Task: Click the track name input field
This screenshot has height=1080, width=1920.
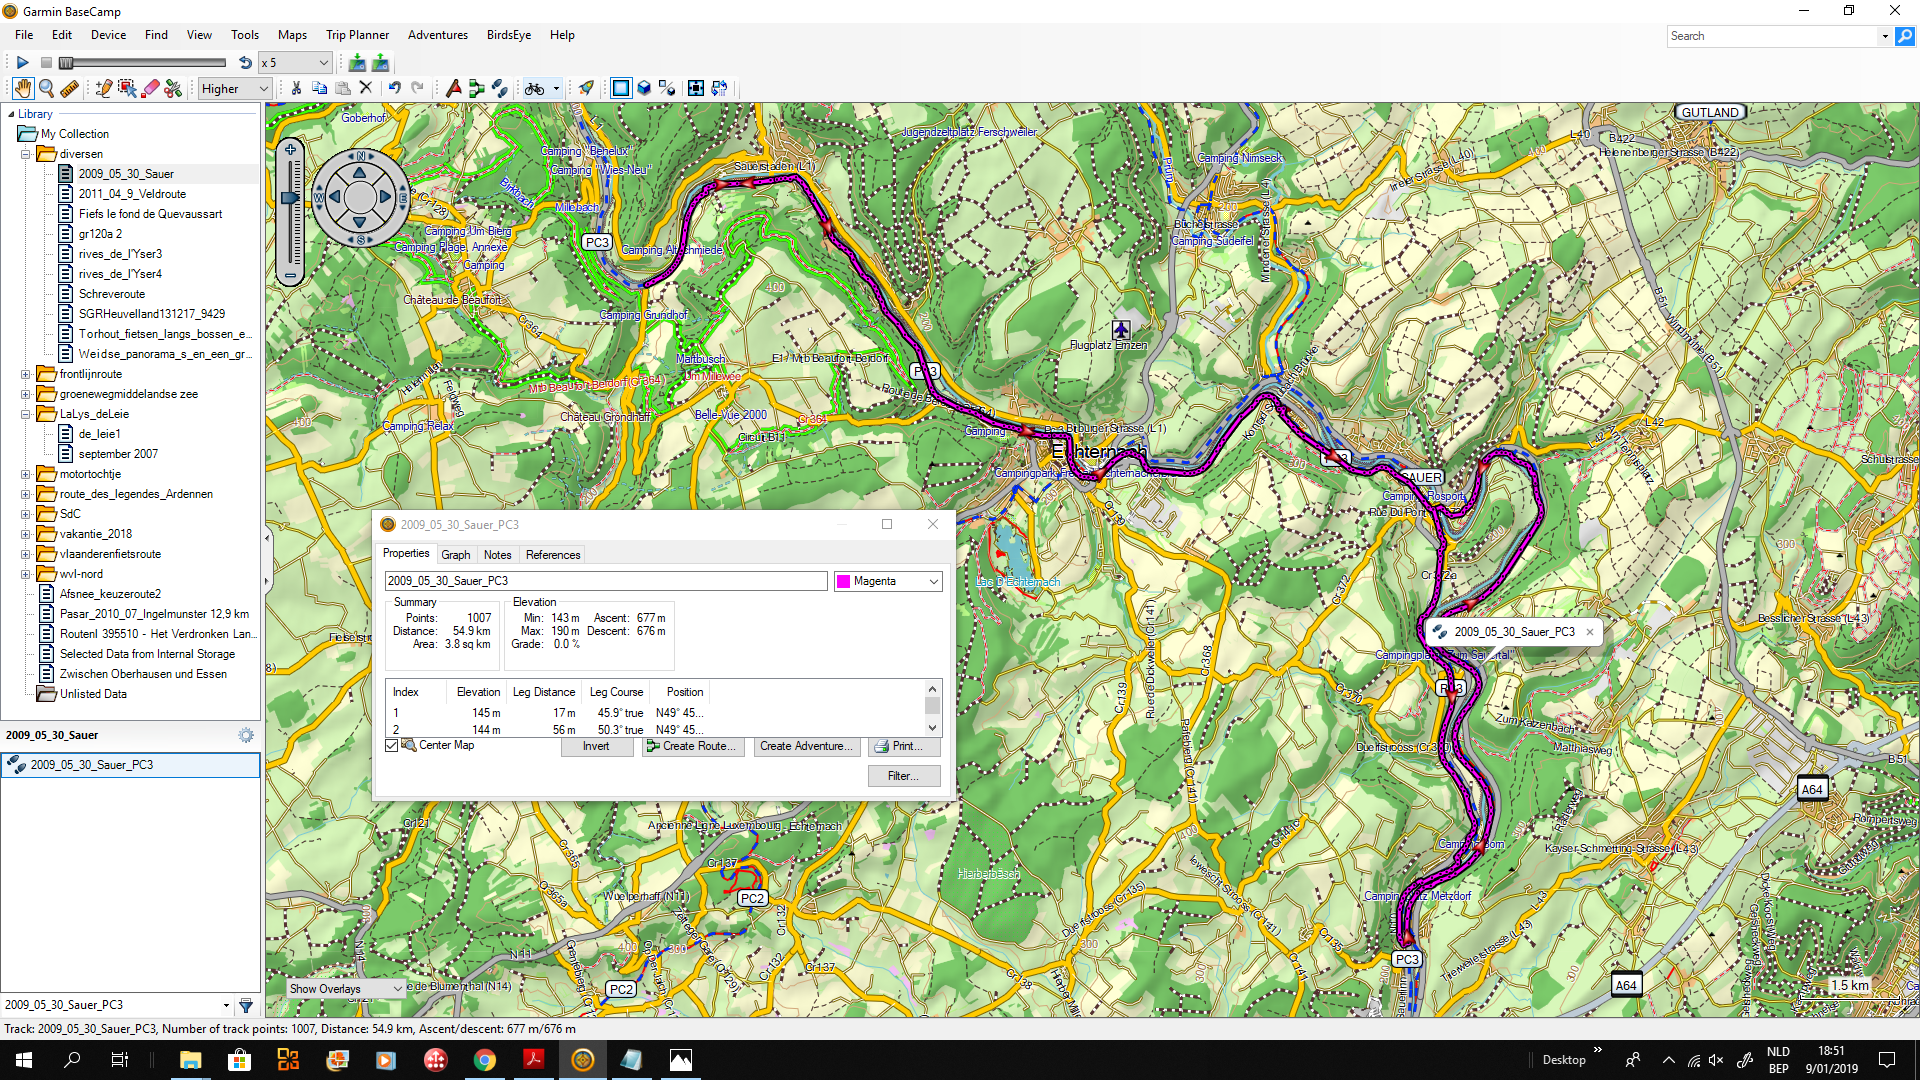Action: [606, 581]
